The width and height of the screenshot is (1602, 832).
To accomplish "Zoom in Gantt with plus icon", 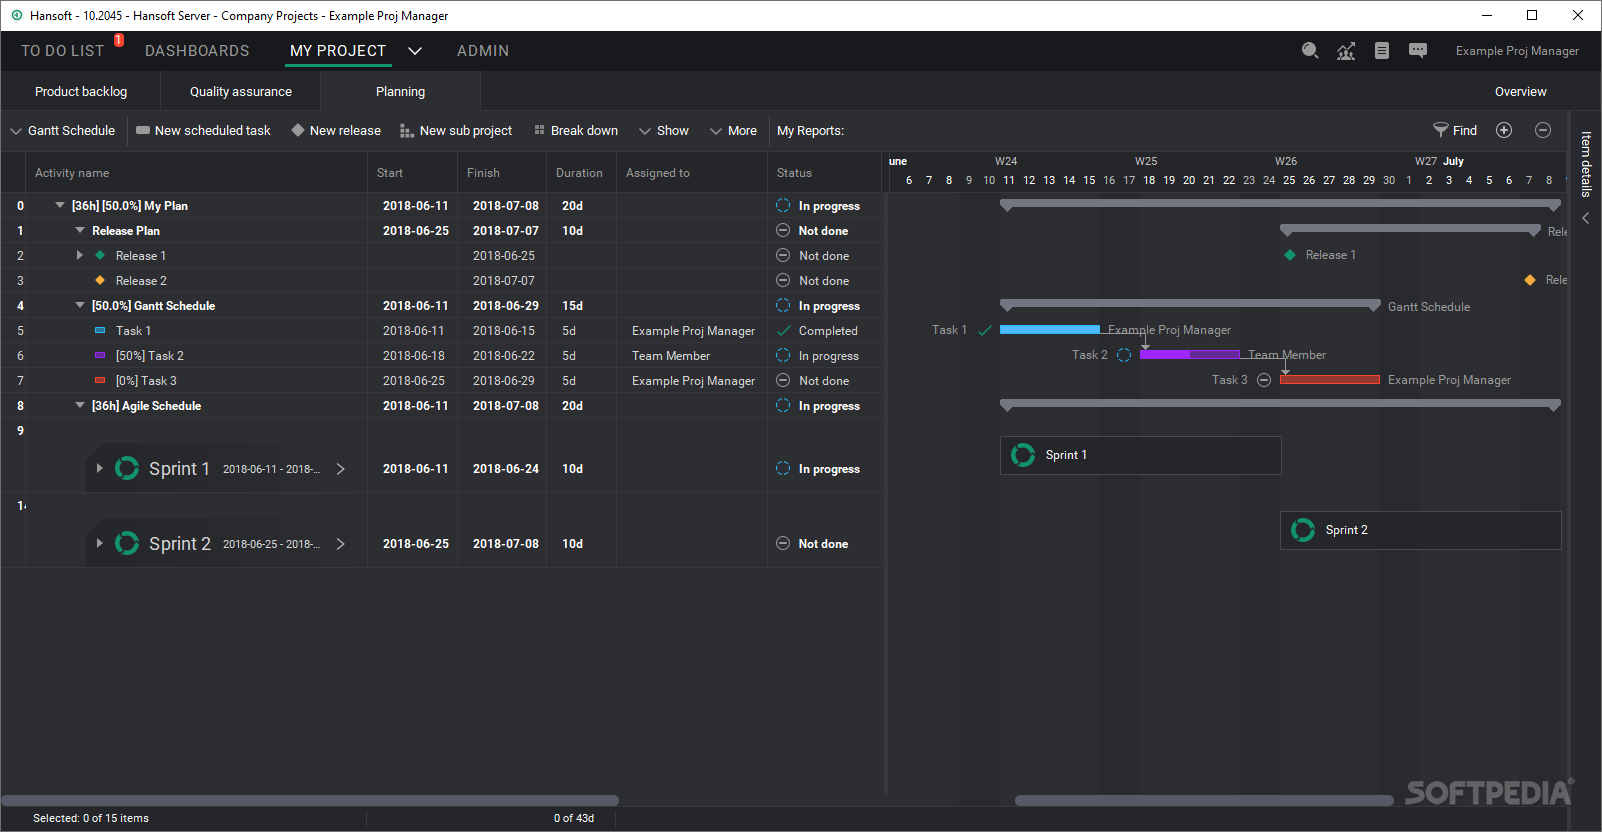I will click(x=1504, y=130).
